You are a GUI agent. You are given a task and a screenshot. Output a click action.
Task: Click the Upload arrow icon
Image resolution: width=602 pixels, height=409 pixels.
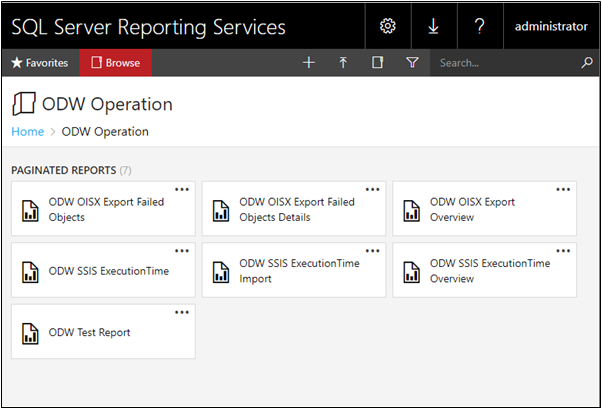coord(343,62)
